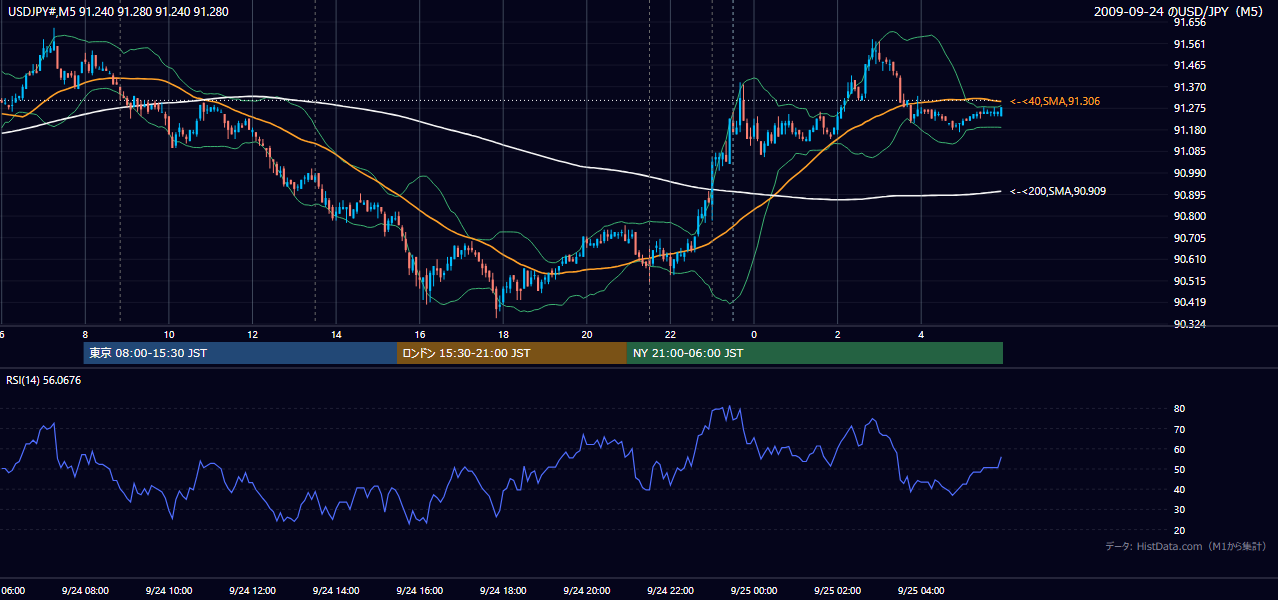Screen dimensions: 1278x600
Task: Click the RSI(14) 56.0676 indicator label
Action: (x=44, y=380)
